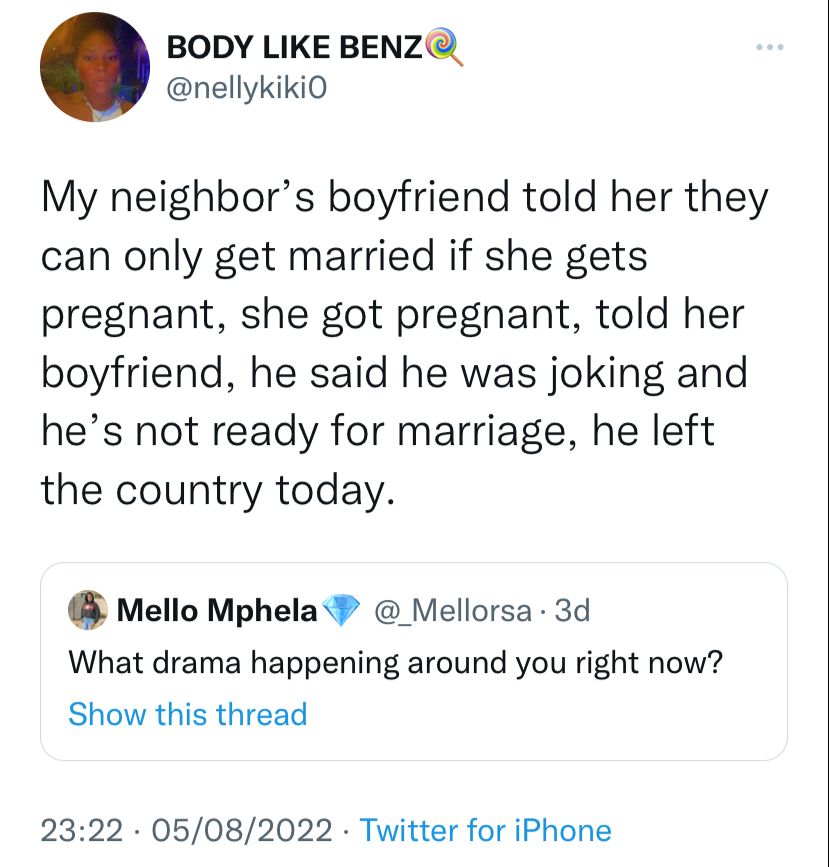Click Mello Mphela's small avatar
The image size is (829, 867).
pos(88,610)
